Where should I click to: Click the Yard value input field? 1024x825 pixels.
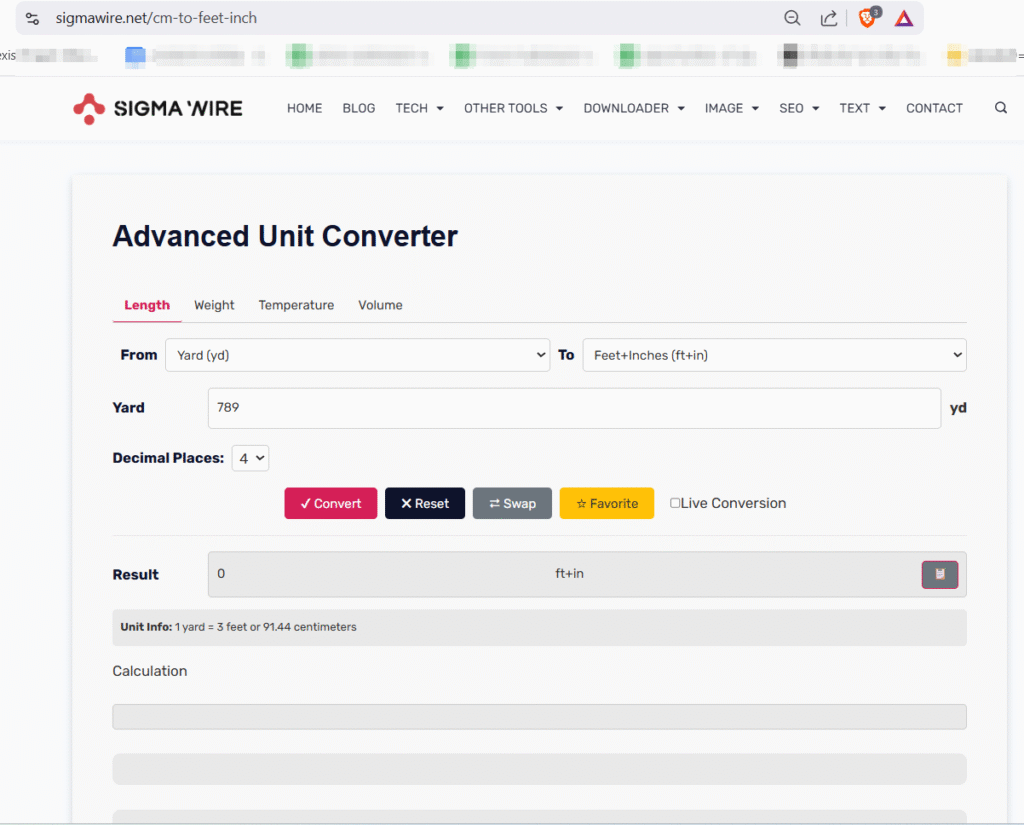click(x=574, y=408)
